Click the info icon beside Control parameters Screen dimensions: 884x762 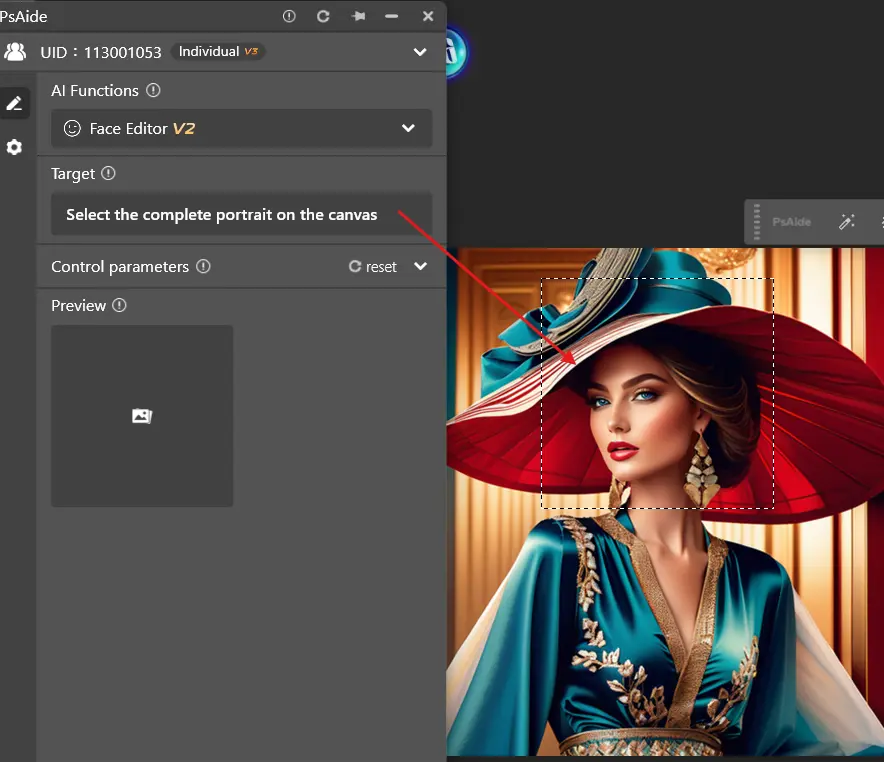tap(203, 266)
